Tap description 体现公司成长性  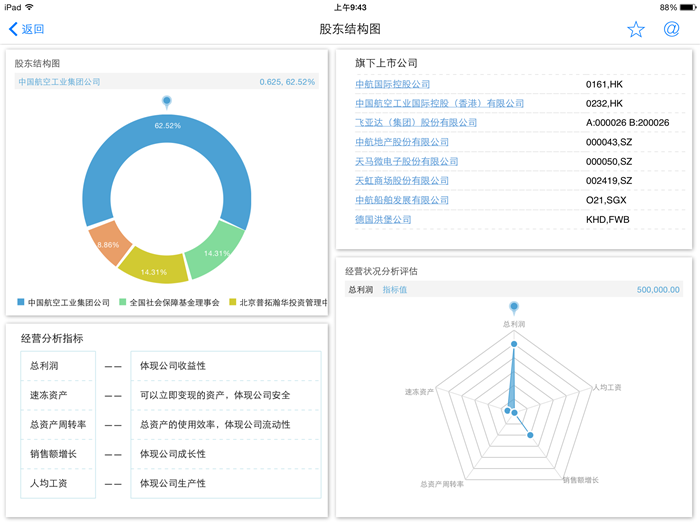click(x=173, y=454)
